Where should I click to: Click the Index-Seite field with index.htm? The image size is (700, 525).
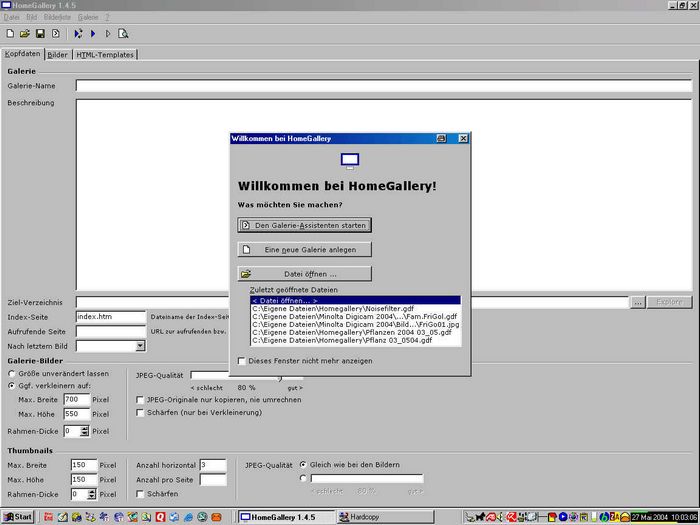111,317
